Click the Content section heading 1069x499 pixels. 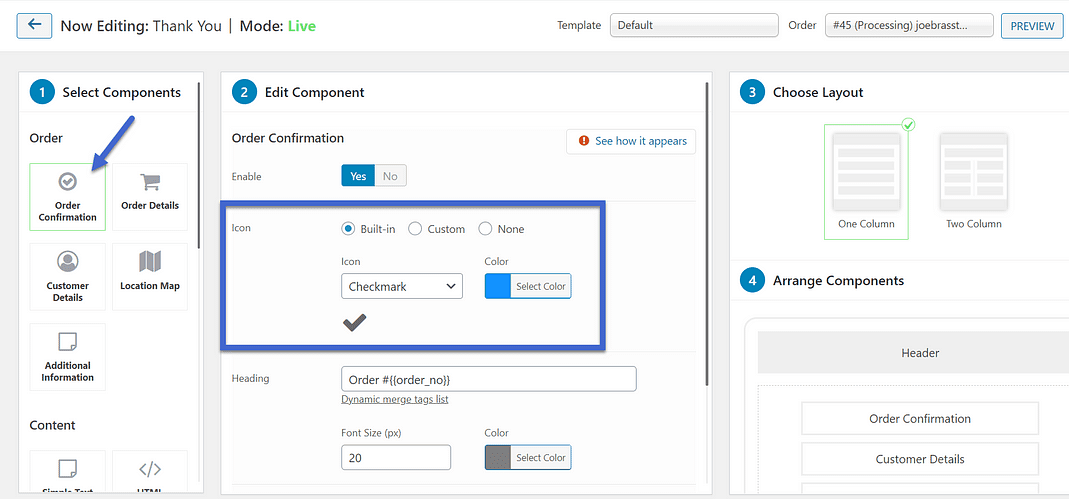tap(52, 425)
